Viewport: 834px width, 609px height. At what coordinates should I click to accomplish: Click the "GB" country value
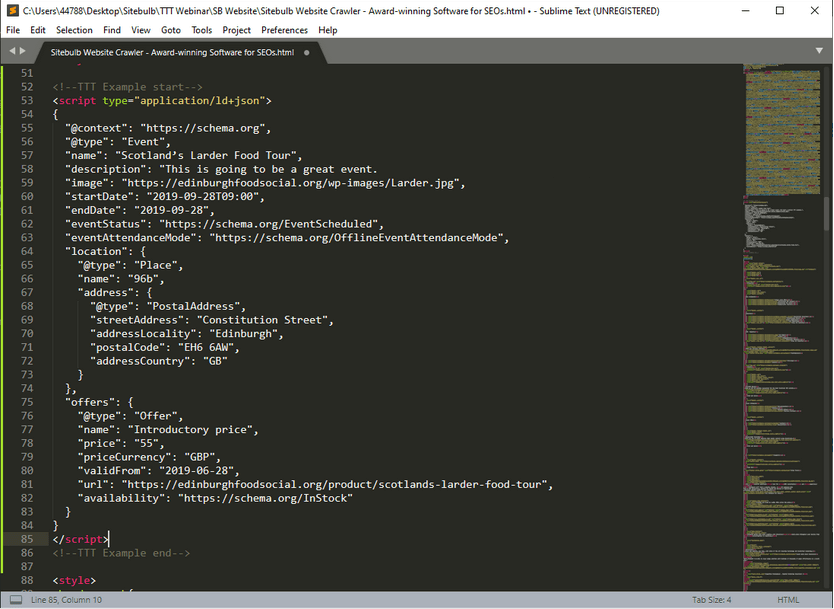[215, 361]
